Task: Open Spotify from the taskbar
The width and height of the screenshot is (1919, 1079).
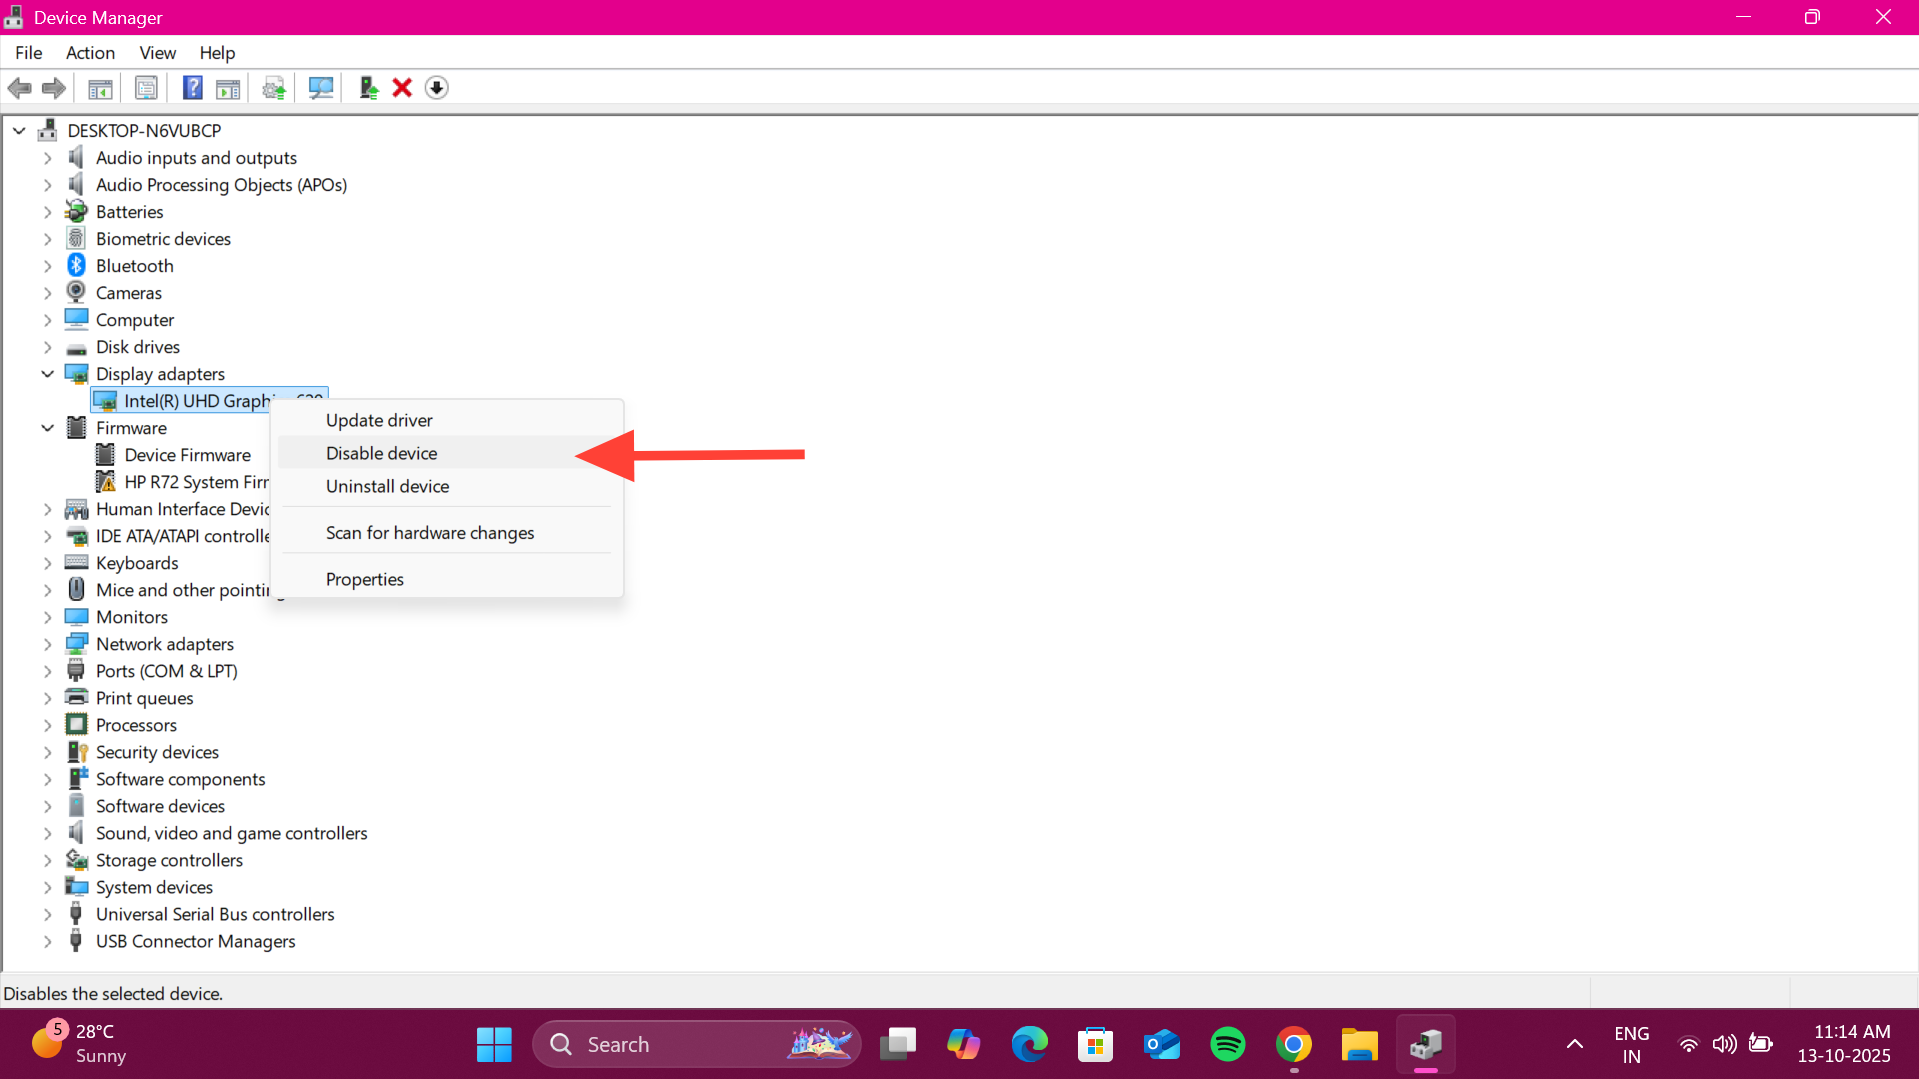Action: pos(1227,1044)
